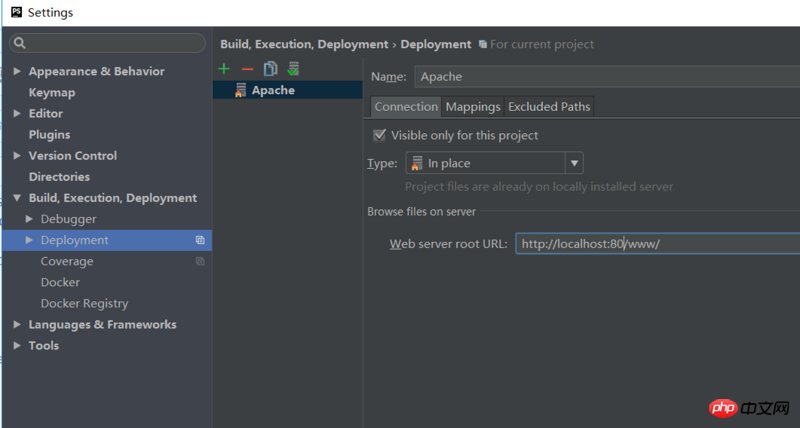This screenshot has width=800, height=428.
Task: Click the Web server root URL field
Action: tap(657, 244)
